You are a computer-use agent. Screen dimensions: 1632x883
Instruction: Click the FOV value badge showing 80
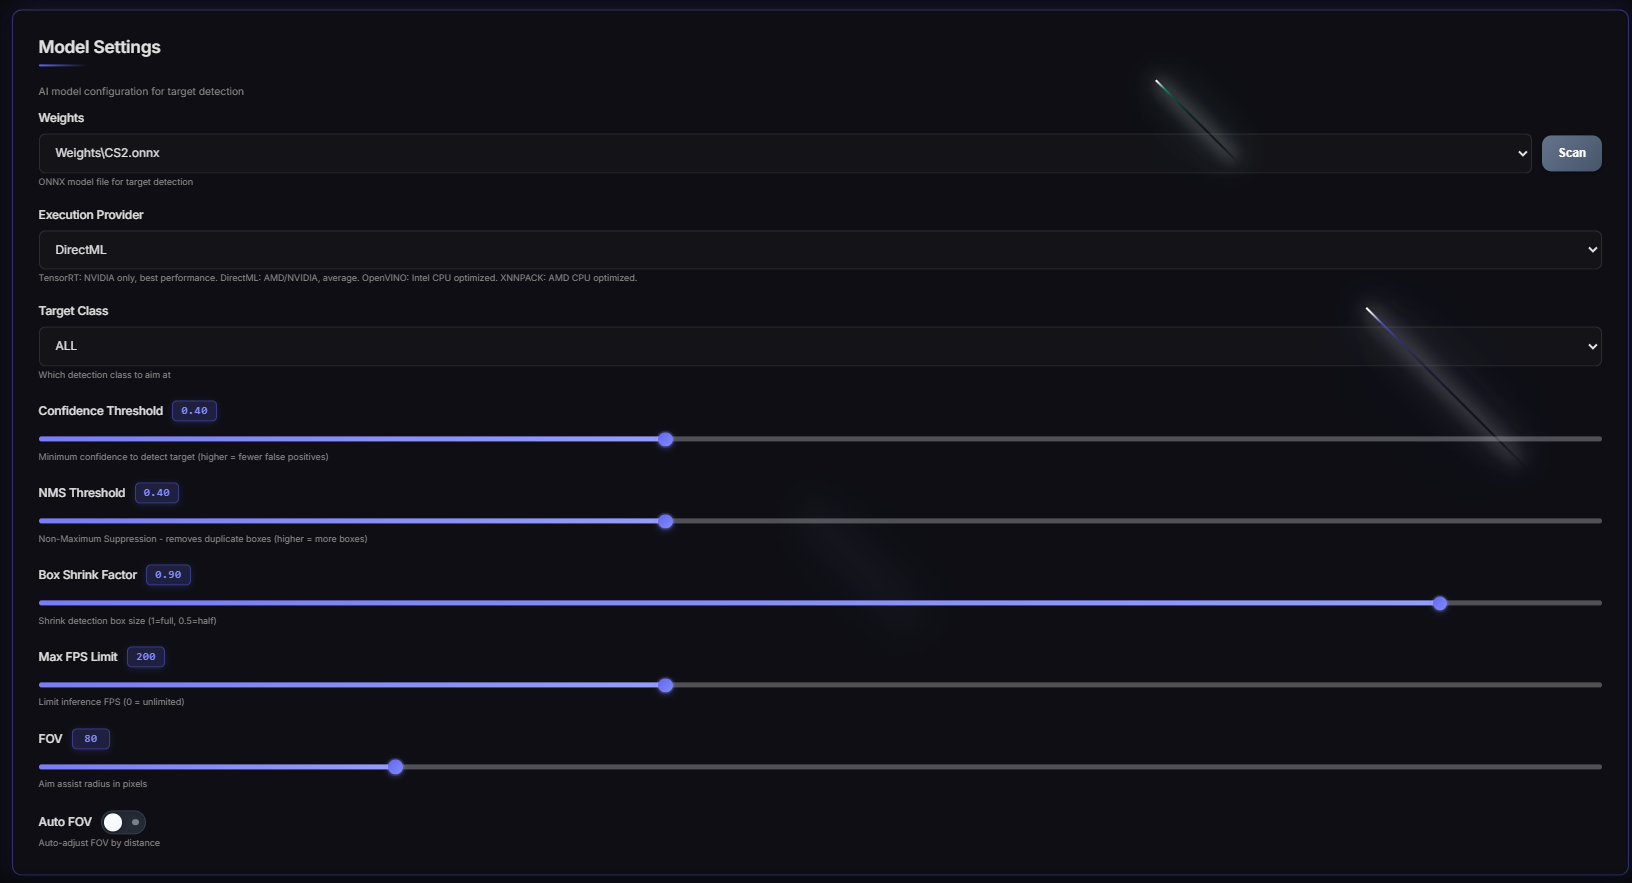91,739
